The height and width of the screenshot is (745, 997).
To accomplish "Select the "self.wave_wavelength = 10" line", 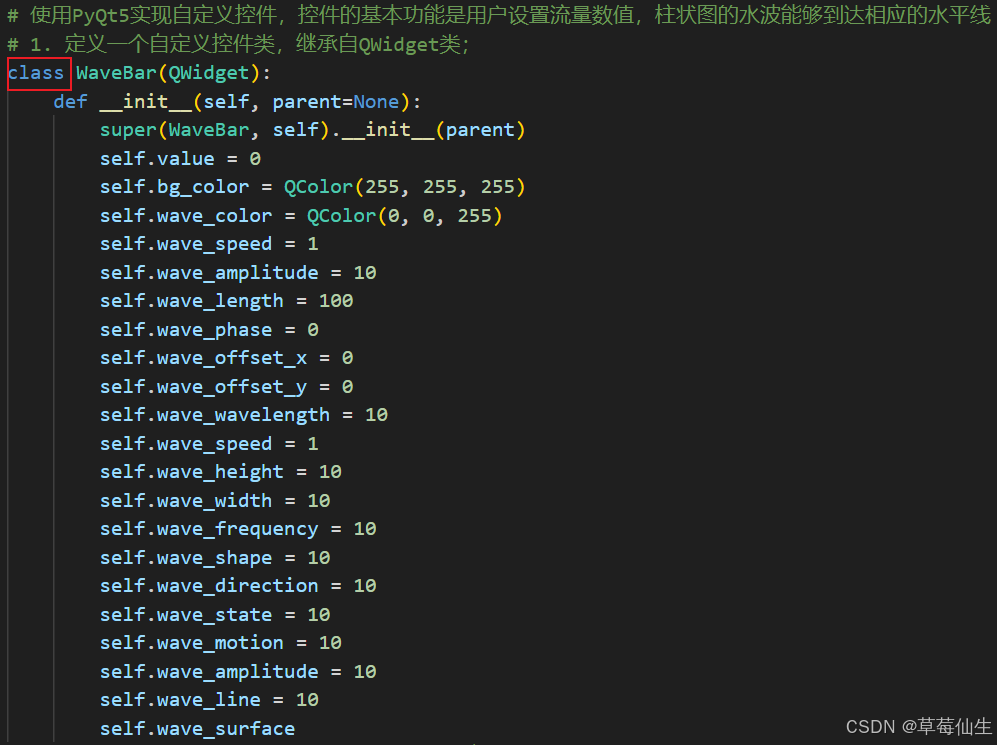I will [x=244, y=415].
